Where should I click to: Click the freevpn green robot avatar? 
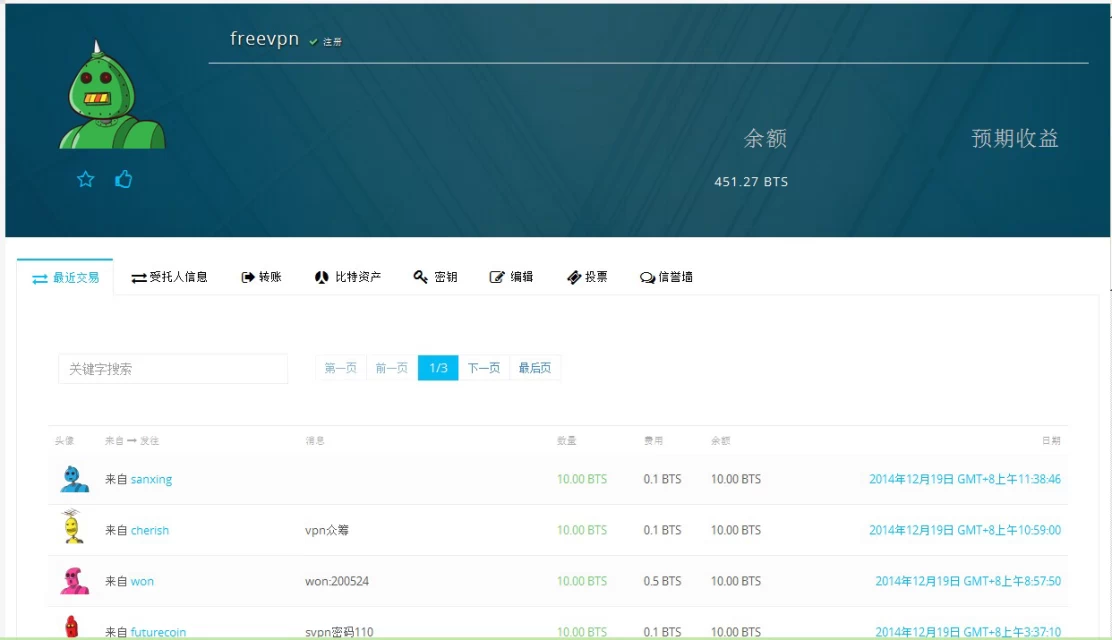pos(111,97)
